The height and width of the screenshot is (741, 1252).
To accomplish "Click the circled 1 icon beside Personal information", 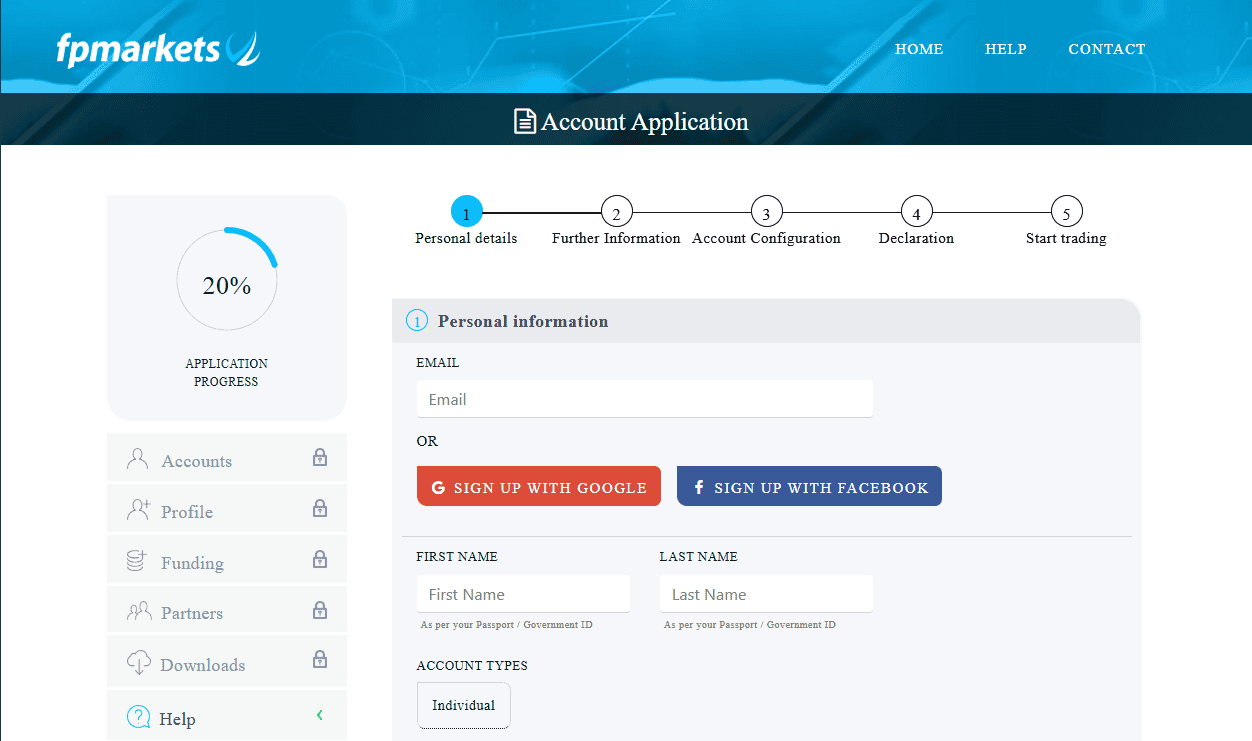I will click(417, 321).
